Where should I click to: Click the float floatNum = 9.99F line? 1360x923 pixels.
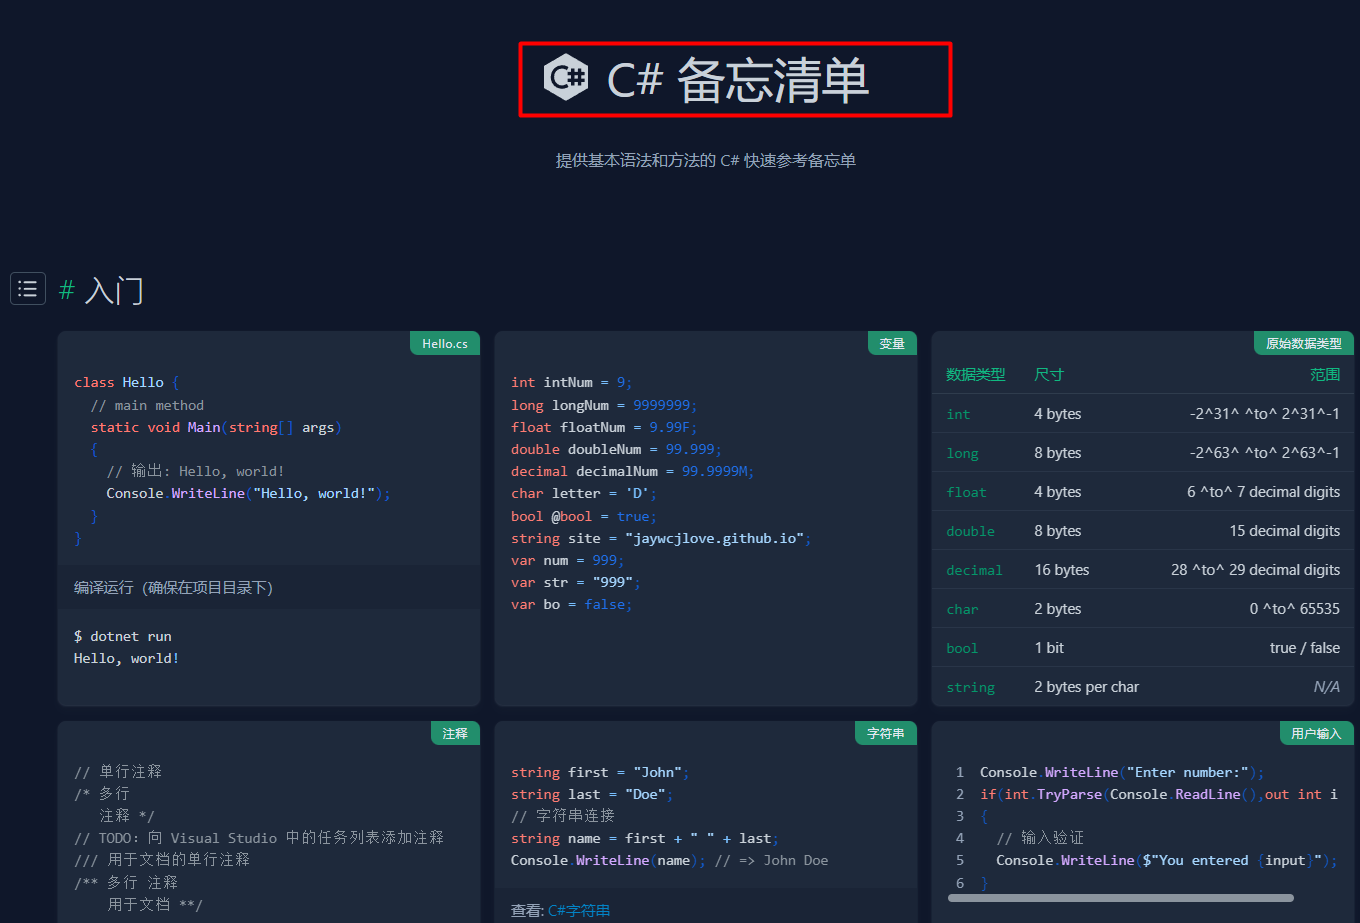(604, 427)
